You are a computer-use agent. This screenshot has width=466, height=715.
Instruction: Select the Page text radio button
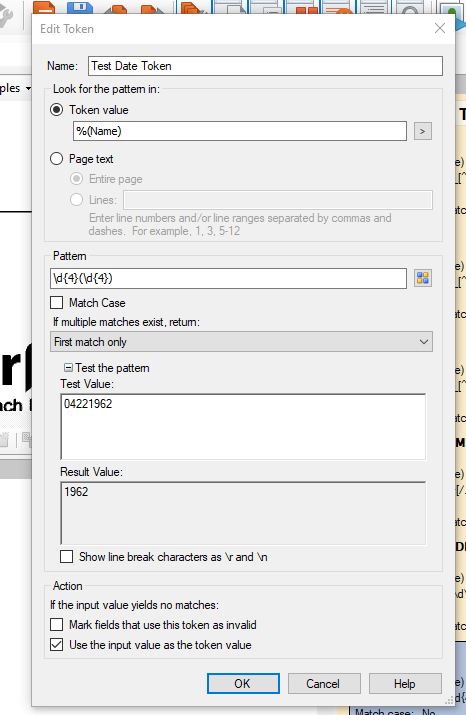tap(57, 159)
